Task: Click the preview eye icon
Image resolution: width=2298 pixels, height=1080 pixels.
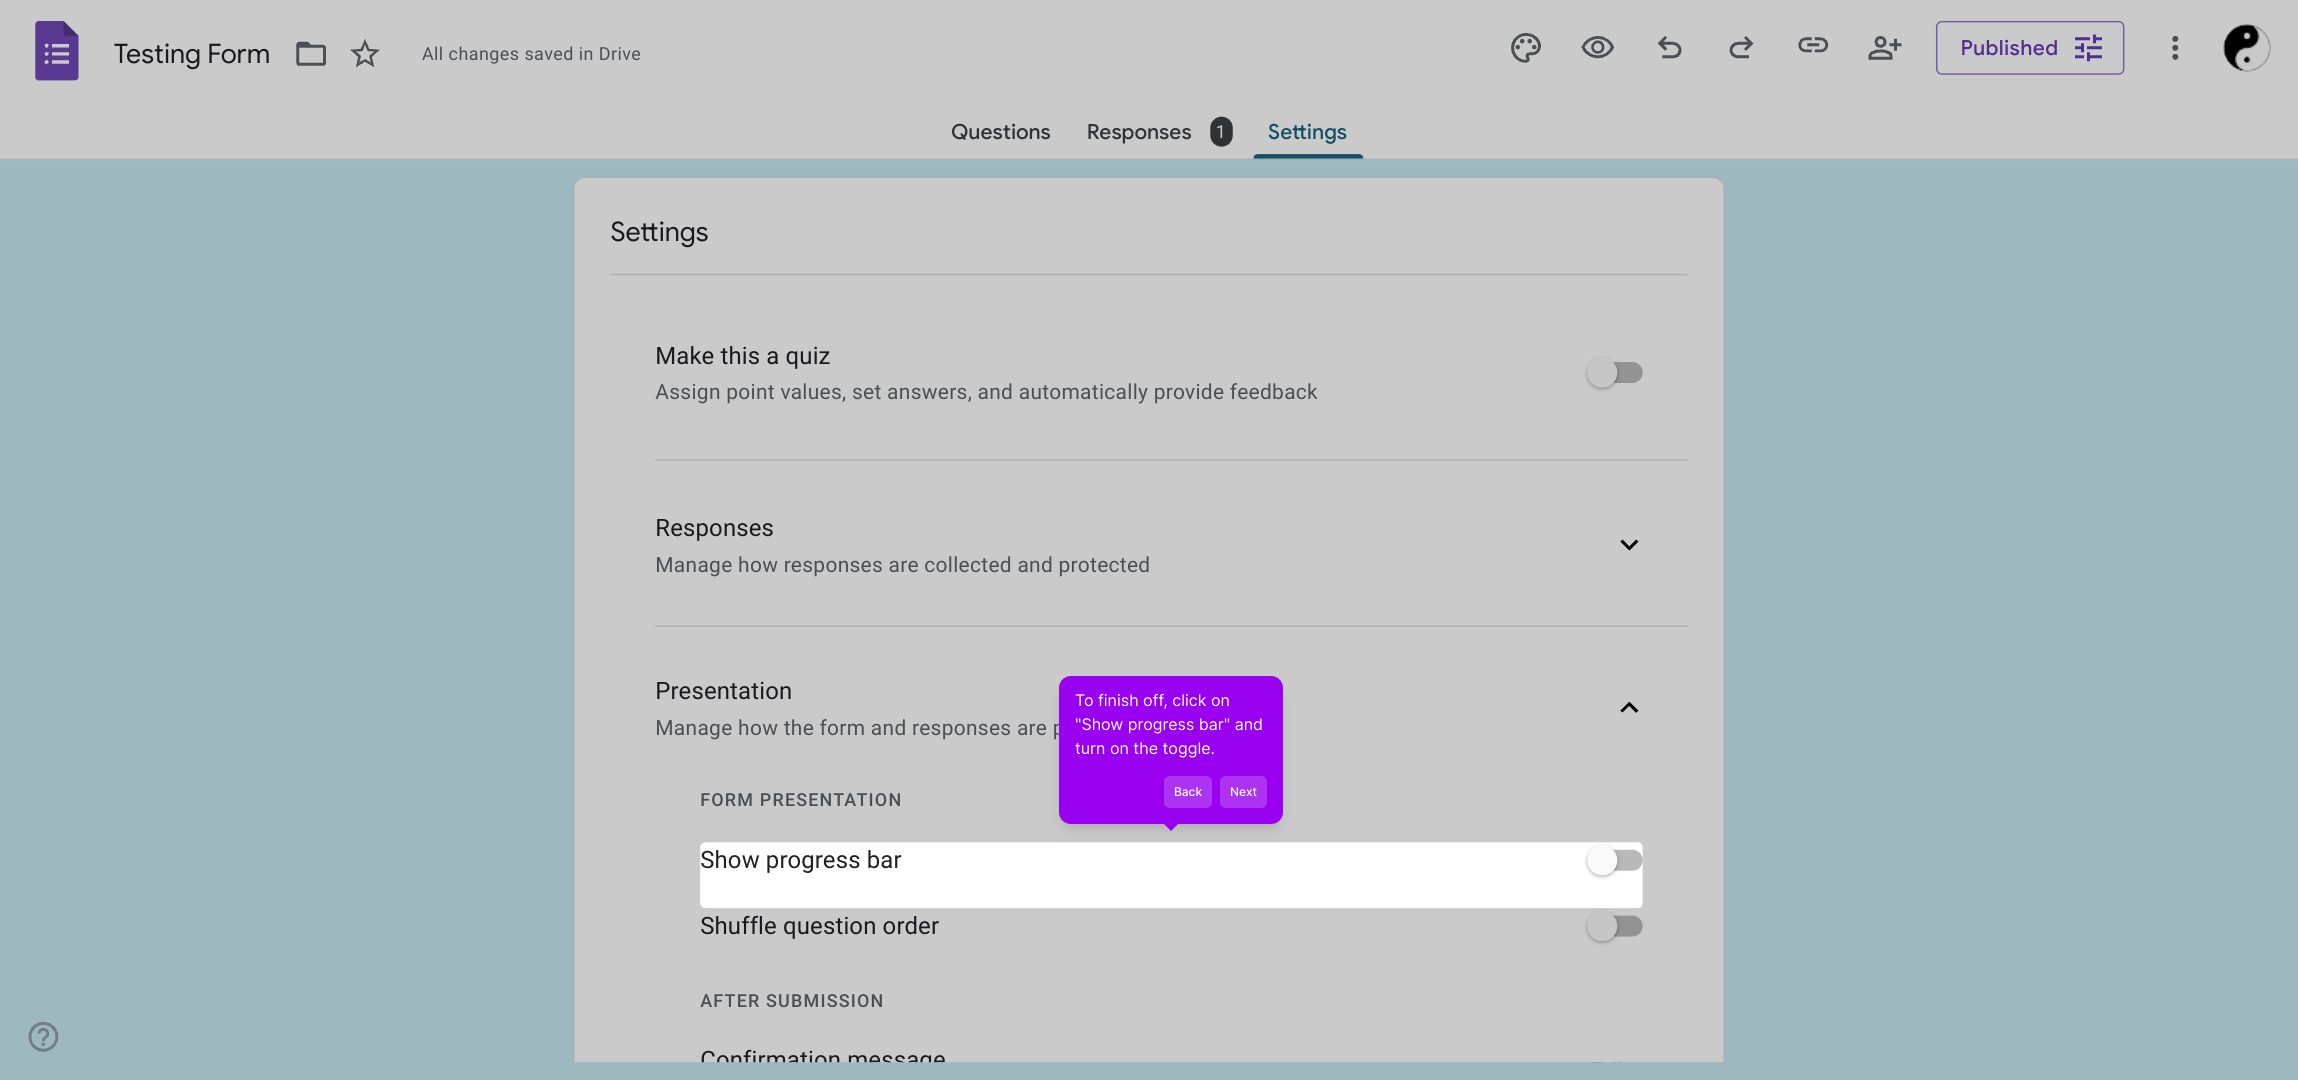Action: pos(1597,48)
